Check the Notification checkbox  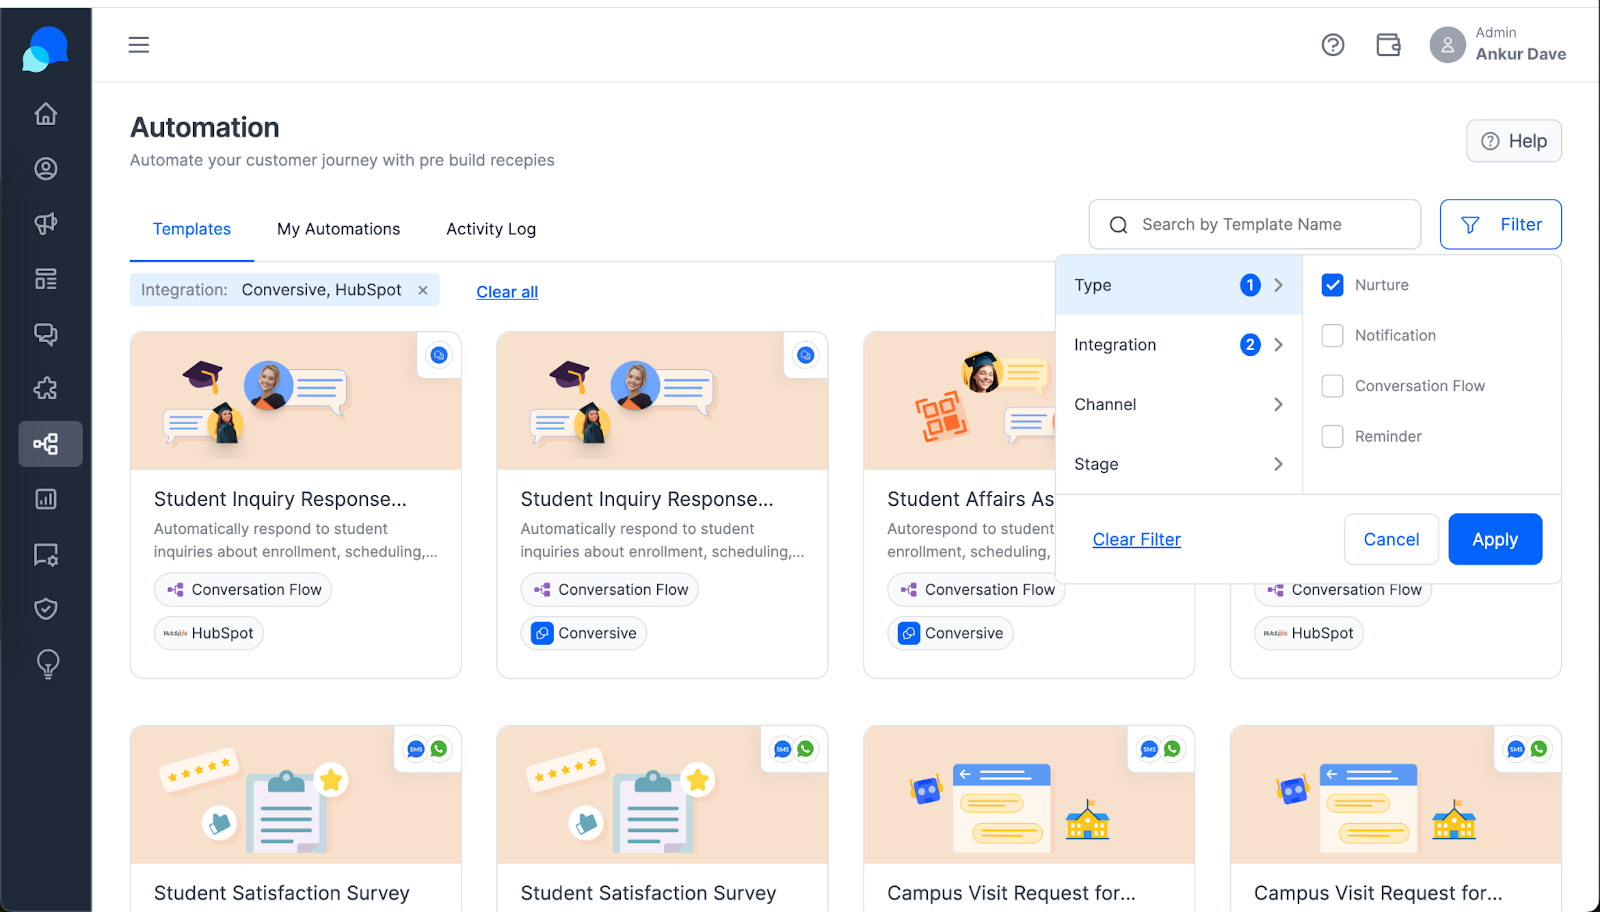(1333, 336)
